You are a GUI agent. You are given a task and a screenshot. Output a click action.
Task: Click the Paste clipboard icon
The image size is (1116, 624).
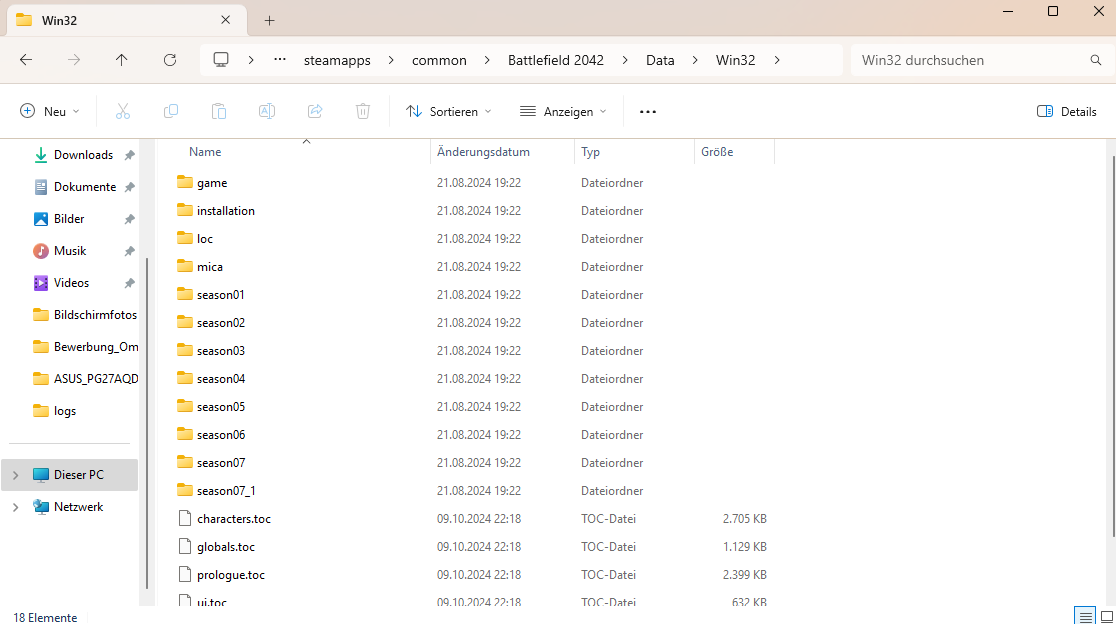(x=219, y=111)
